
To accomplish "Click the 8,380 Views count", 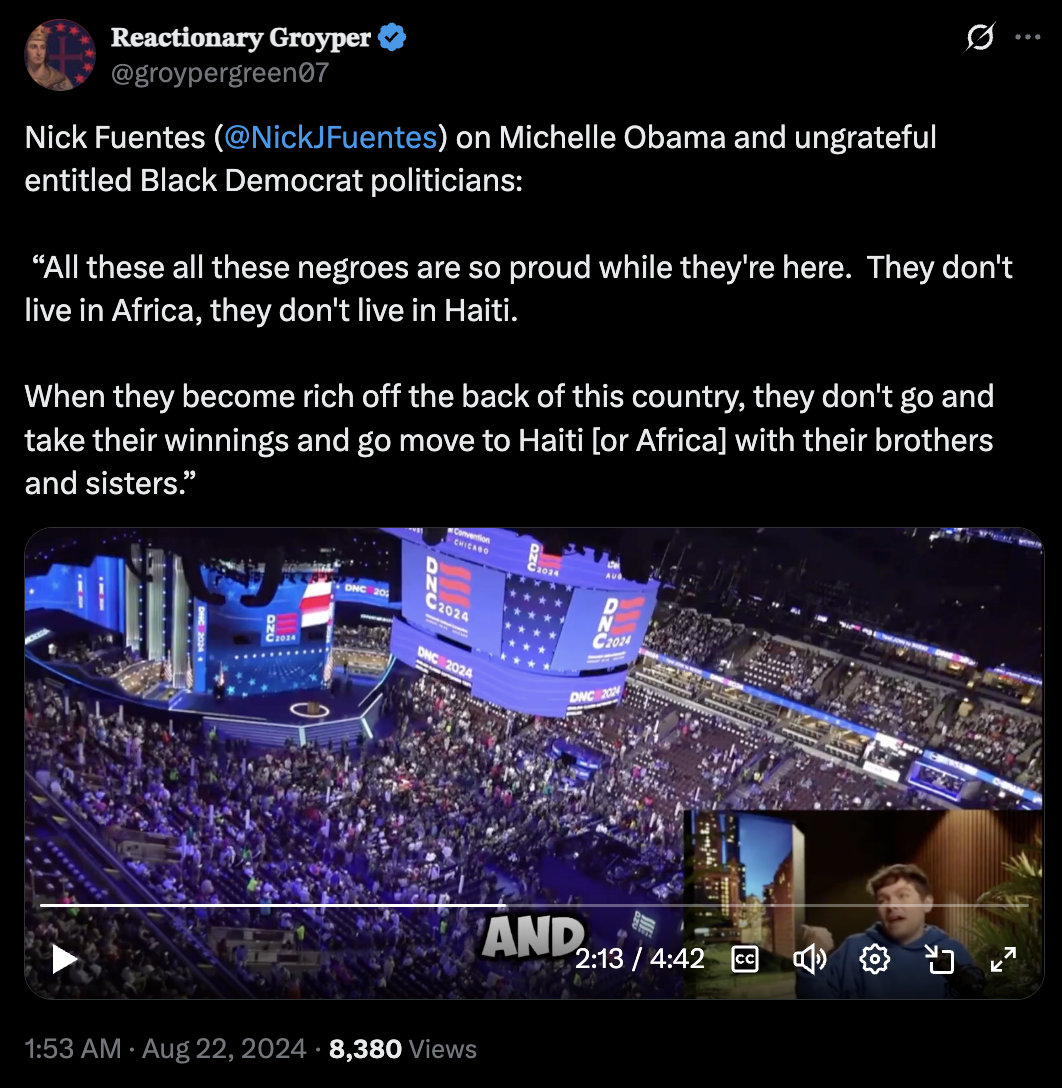I will click(x=402, y=1048).
